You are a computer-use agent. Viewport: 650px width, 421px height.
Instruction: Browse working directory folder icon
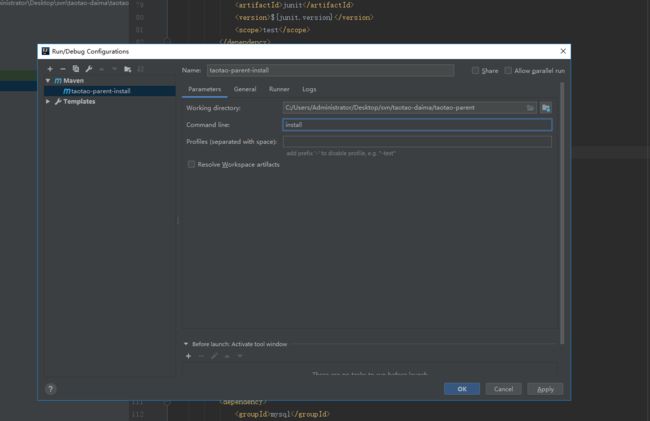(530, 108)
